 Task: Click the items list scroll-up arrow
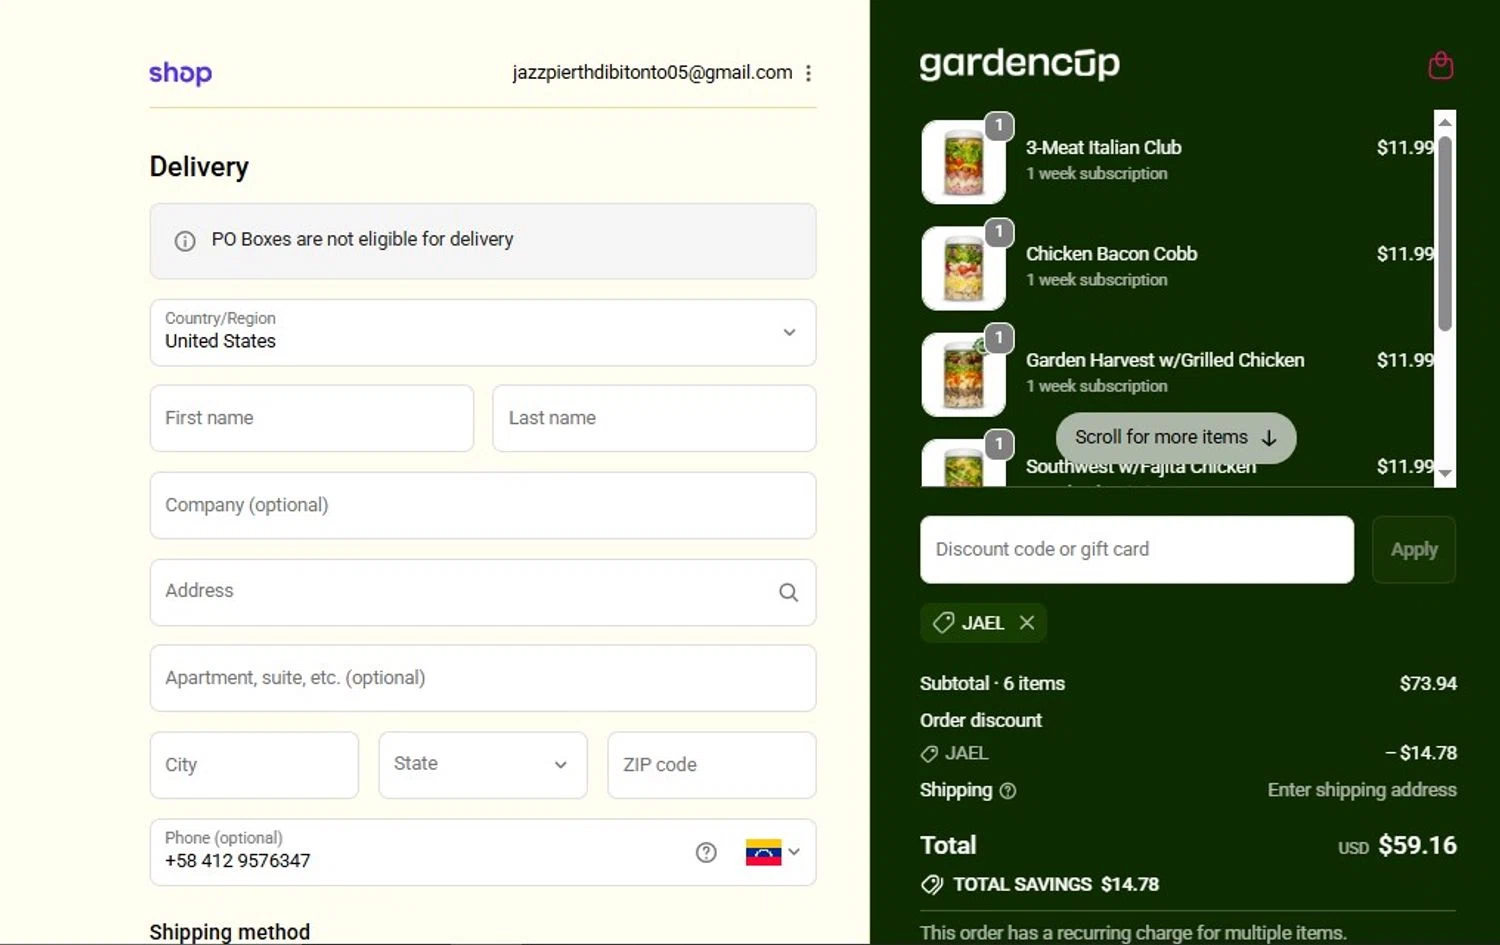click(1445, 122)
